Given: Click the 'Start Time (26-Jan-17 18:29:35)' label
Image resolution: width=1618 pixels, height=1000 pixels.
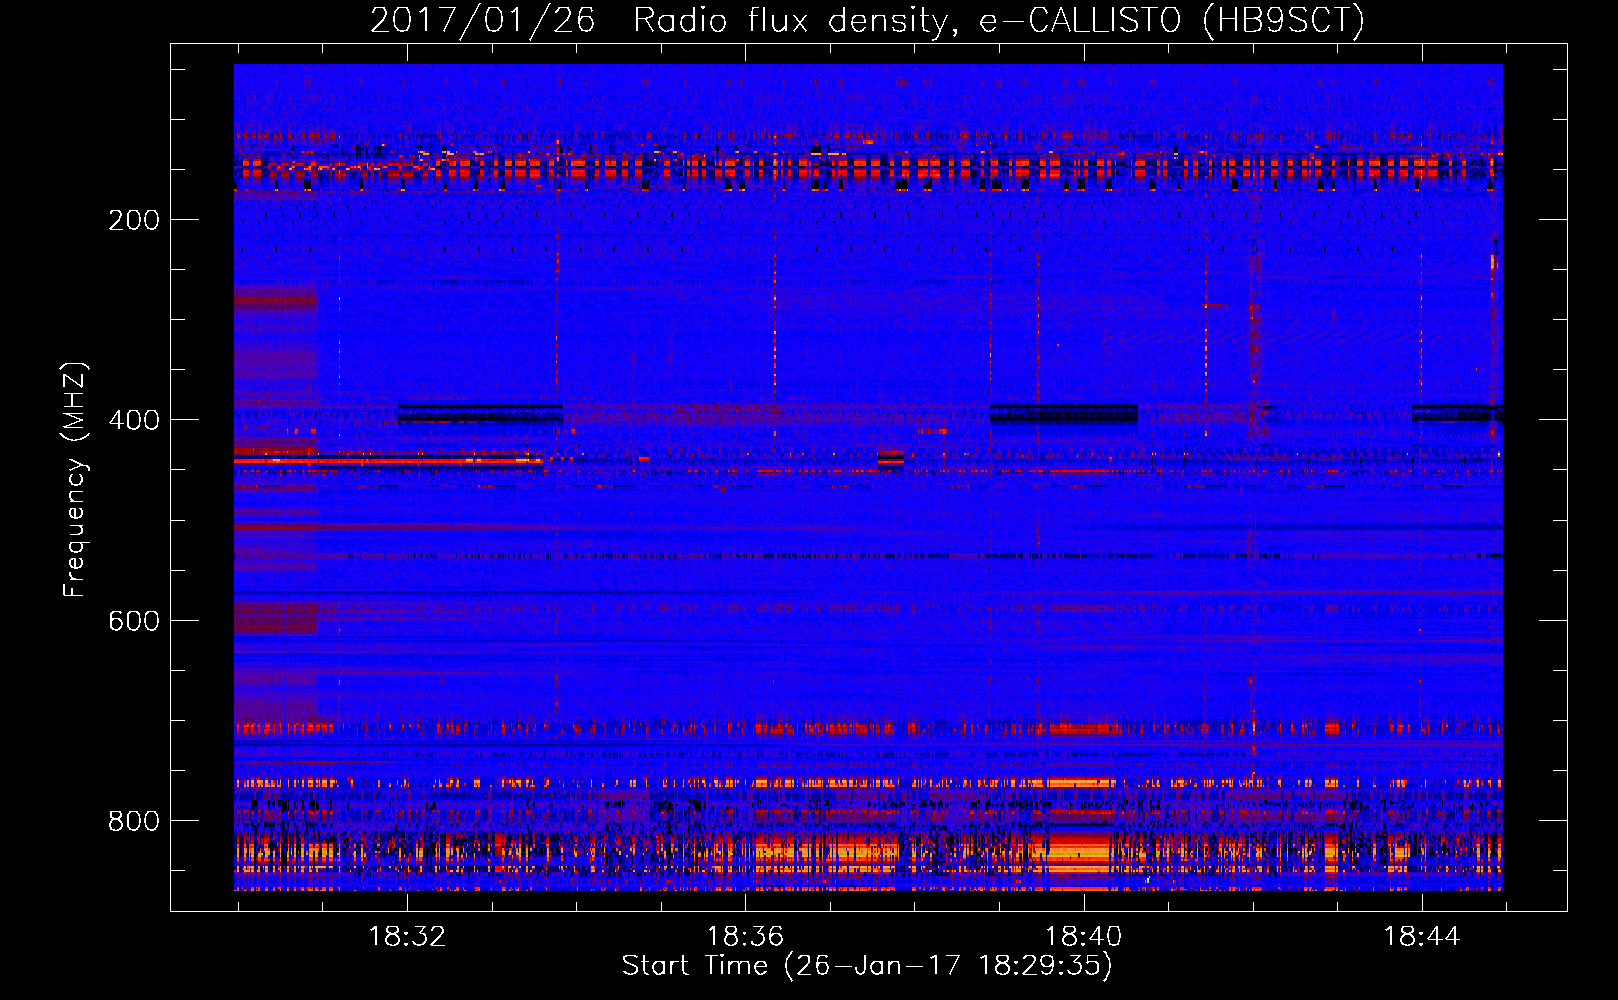Looking at the screenshot, I should [x=867, y=966].
